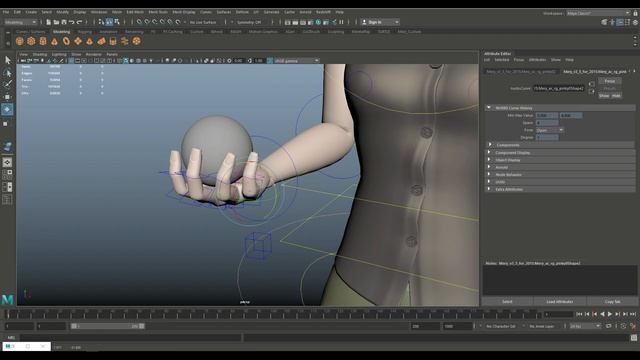Toggle the Modeling Toolkit icon at top right
This screenshot has height=360, width=640.
[604, 22]
